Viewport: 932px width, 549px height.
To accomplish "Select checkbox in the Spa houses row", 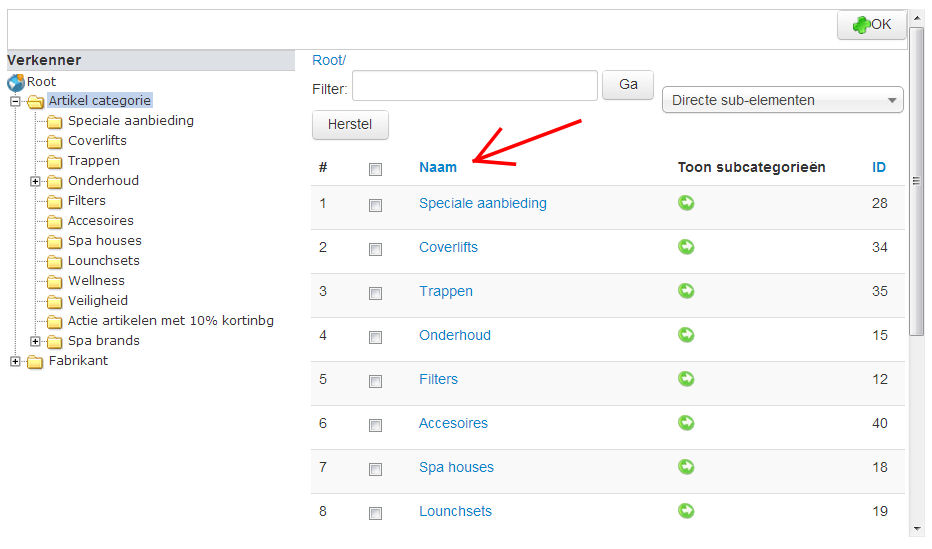I will coord(375,469).
